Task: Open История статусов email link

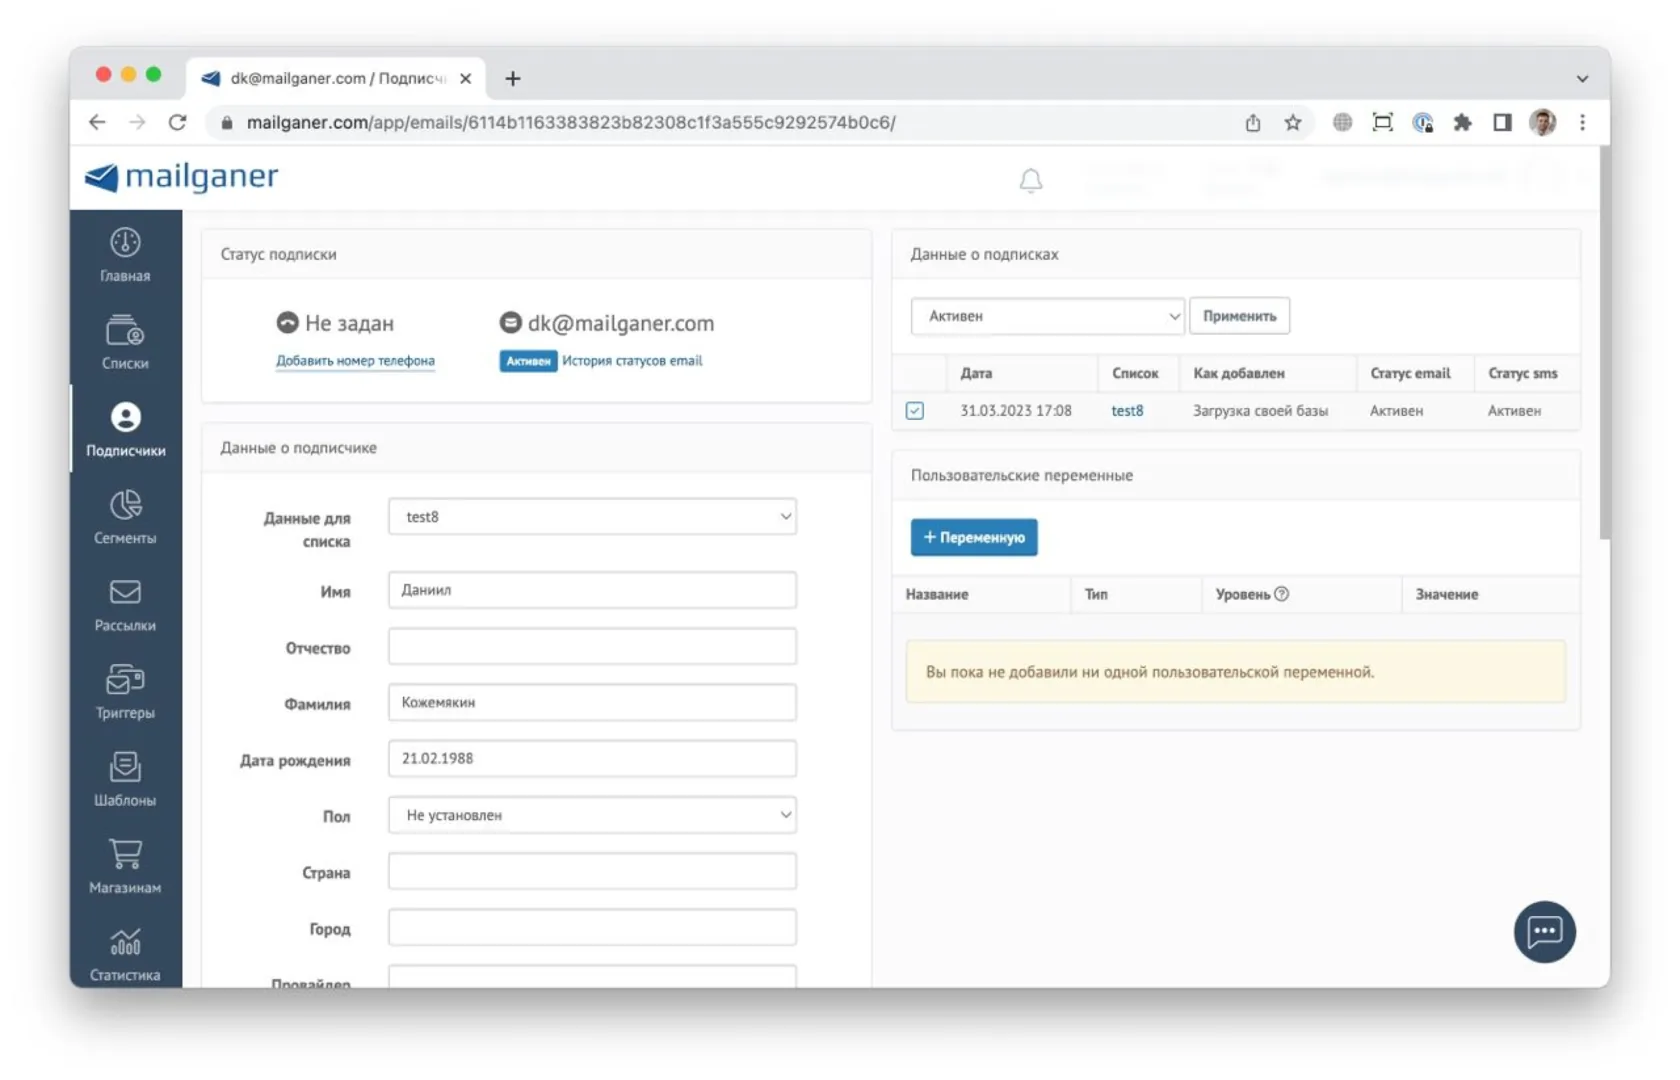Action: tap(632, 361)
